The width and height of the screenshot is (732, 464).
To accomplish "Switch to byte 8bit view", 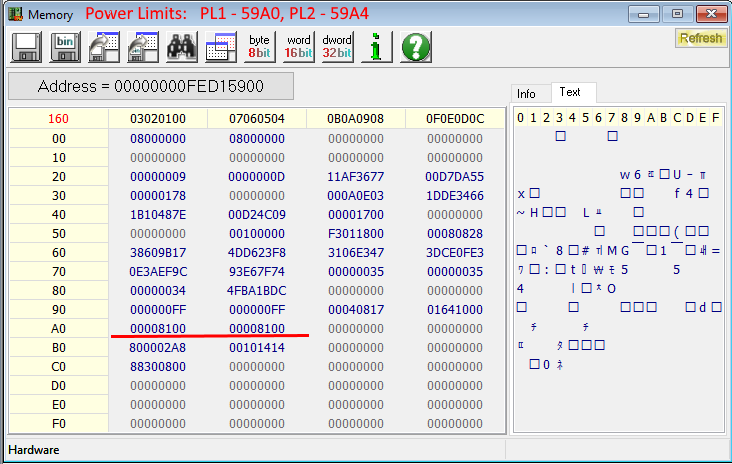I will coord(259,47).
